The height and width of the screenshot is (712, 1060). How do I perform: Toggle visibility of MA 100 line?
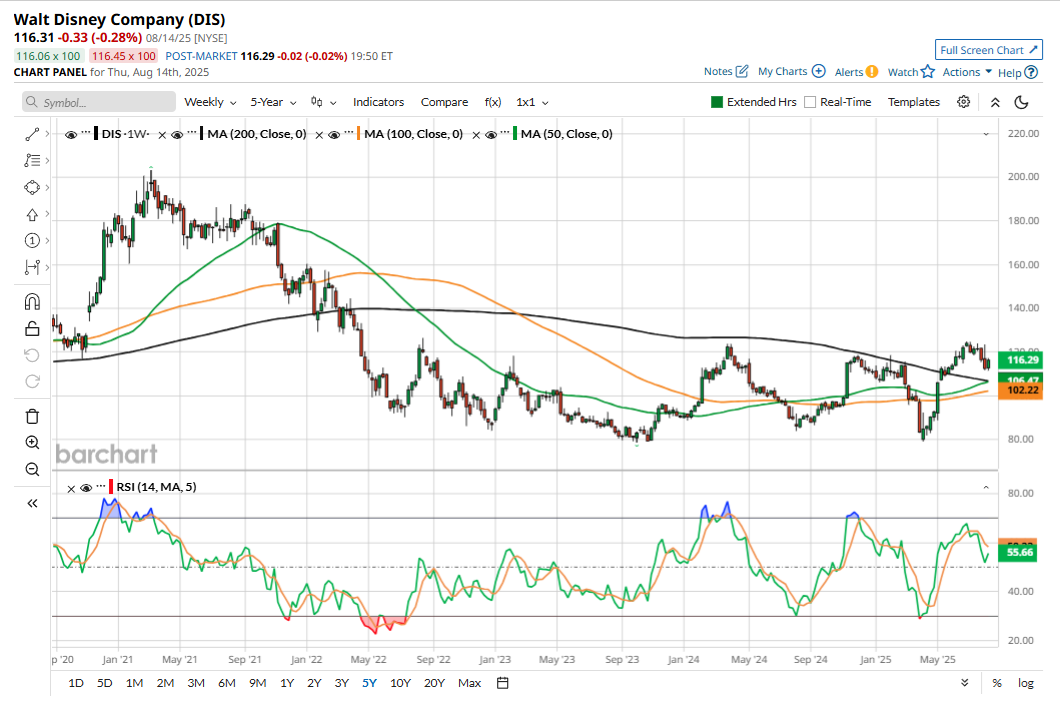click(x=334, y=135)
